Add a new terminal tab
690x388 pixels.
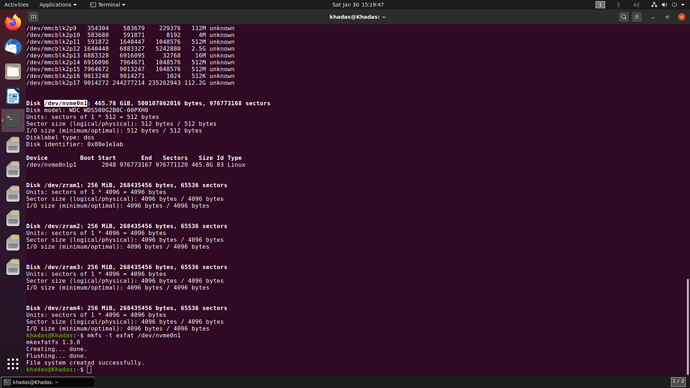(x=33, y=17)
